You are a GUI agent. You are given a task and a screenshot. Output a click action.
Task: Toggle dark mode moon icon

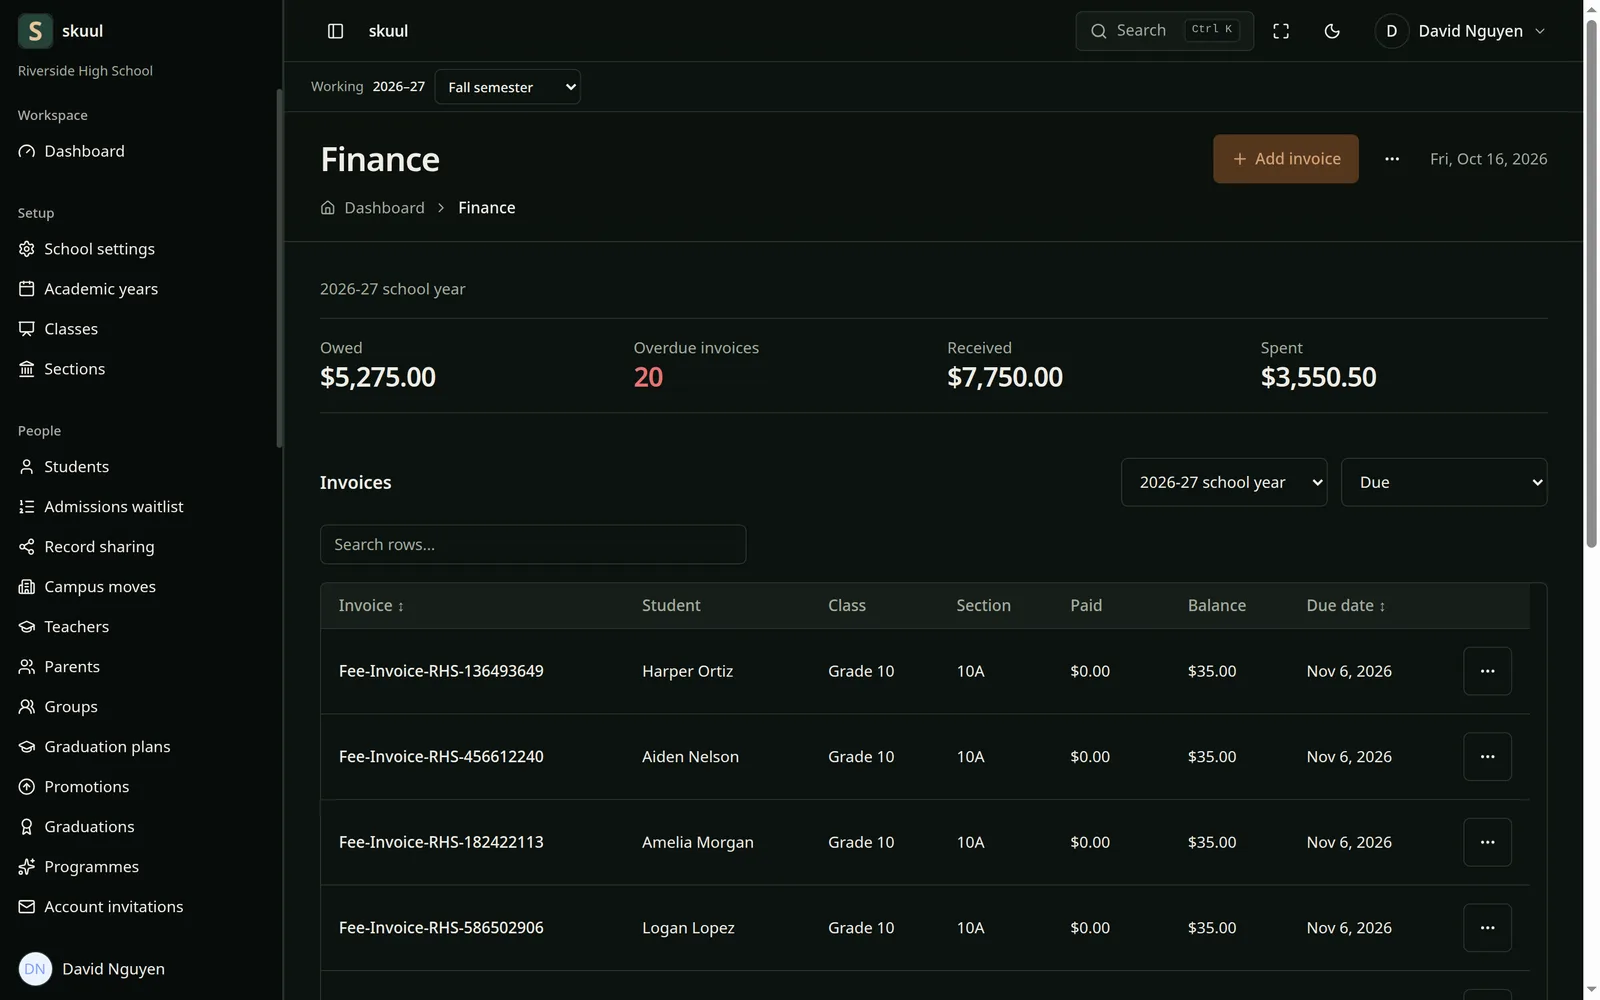point(1332,31)
